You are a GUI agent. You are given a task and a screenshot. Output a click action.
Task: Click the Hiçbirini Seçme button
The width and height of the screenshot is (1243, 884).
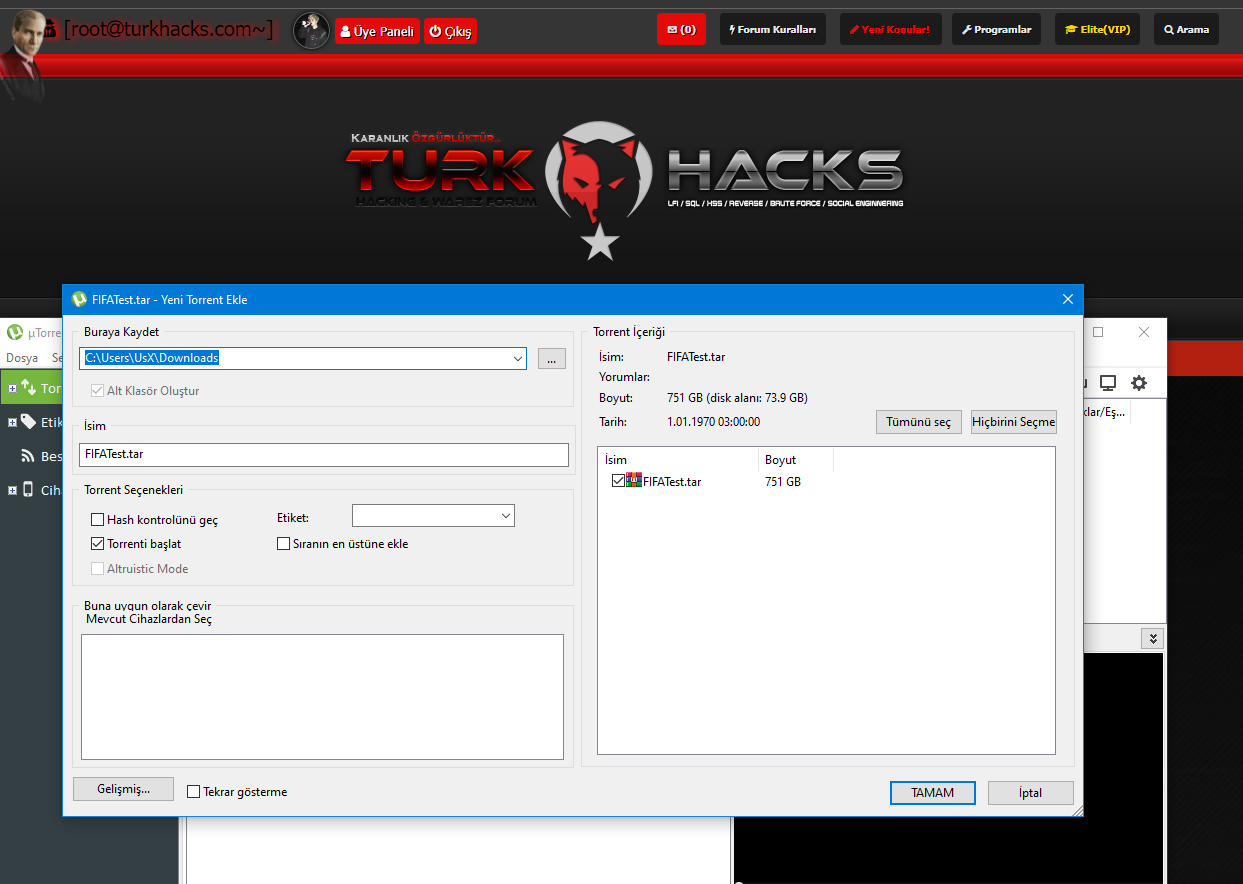point(1013,422)
